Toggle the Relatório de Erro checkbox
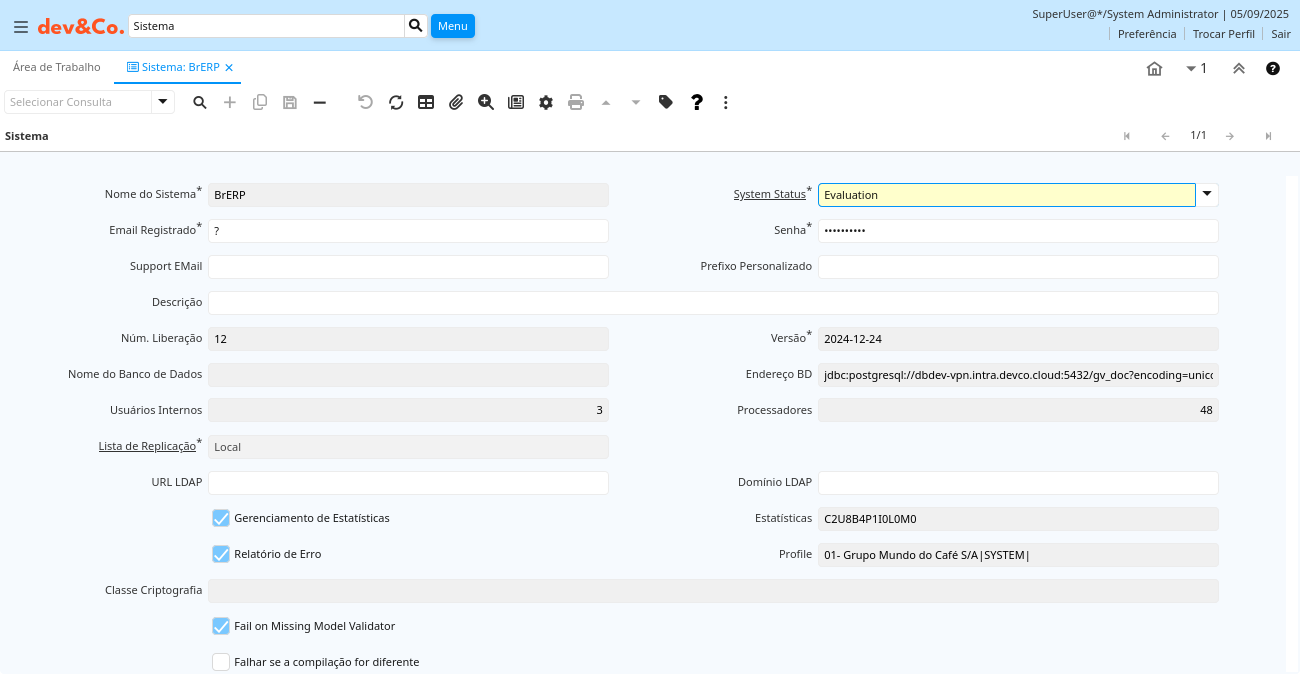This screenshot has height=674, width=1300. coord(221,554)
